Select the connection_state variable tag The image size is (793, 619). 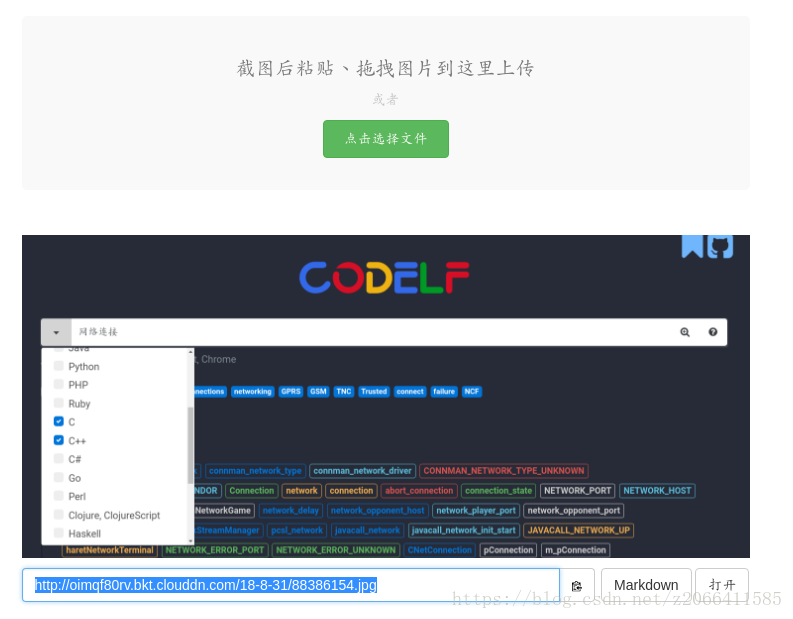point(499,491)
